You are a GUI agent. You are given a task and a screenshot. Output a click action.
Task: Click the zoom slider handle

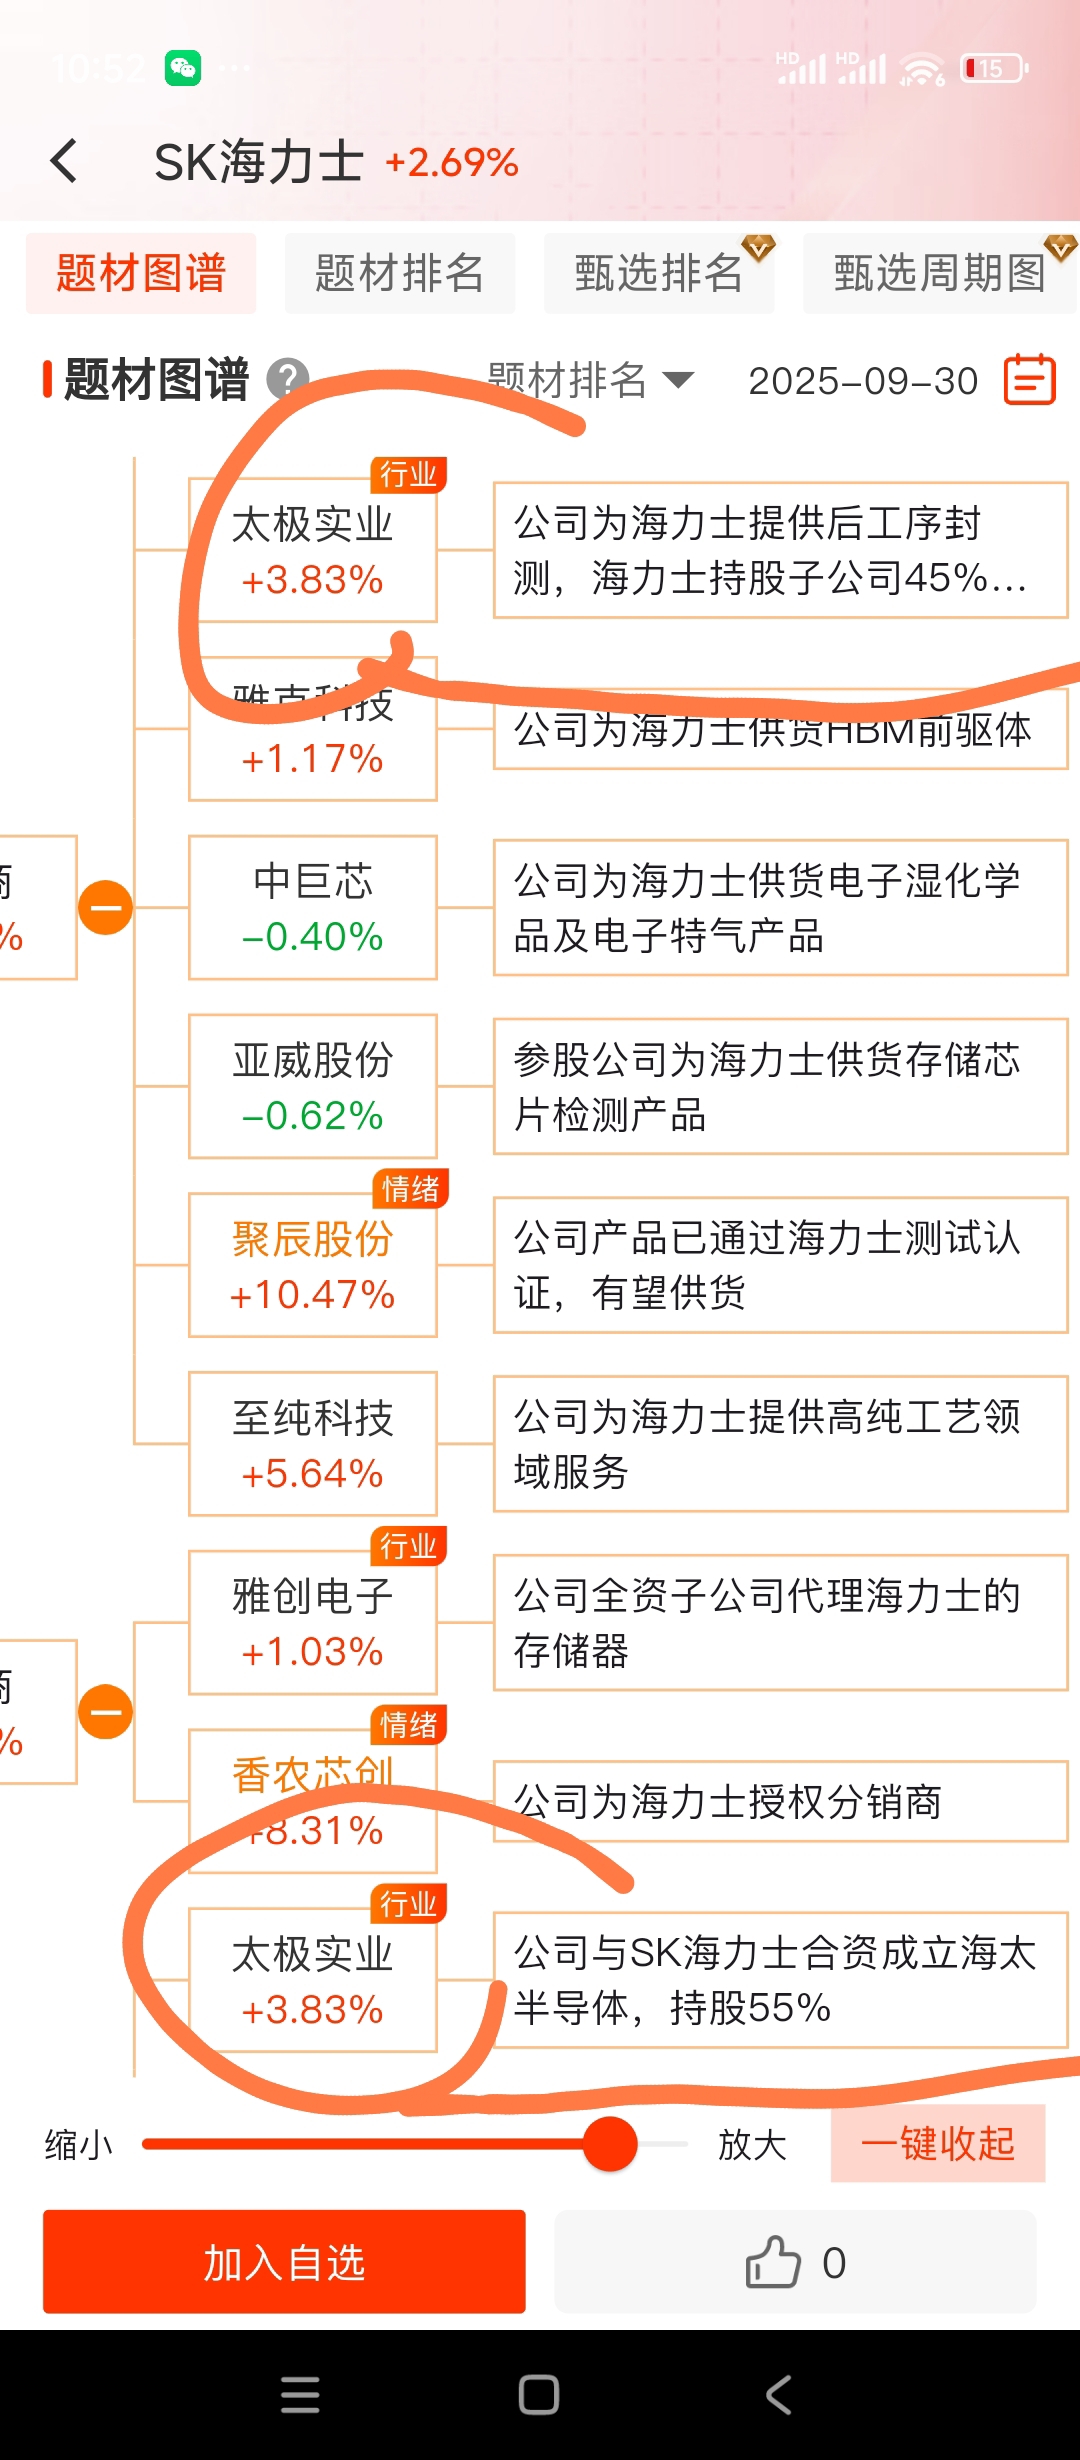pos(609,2143)
